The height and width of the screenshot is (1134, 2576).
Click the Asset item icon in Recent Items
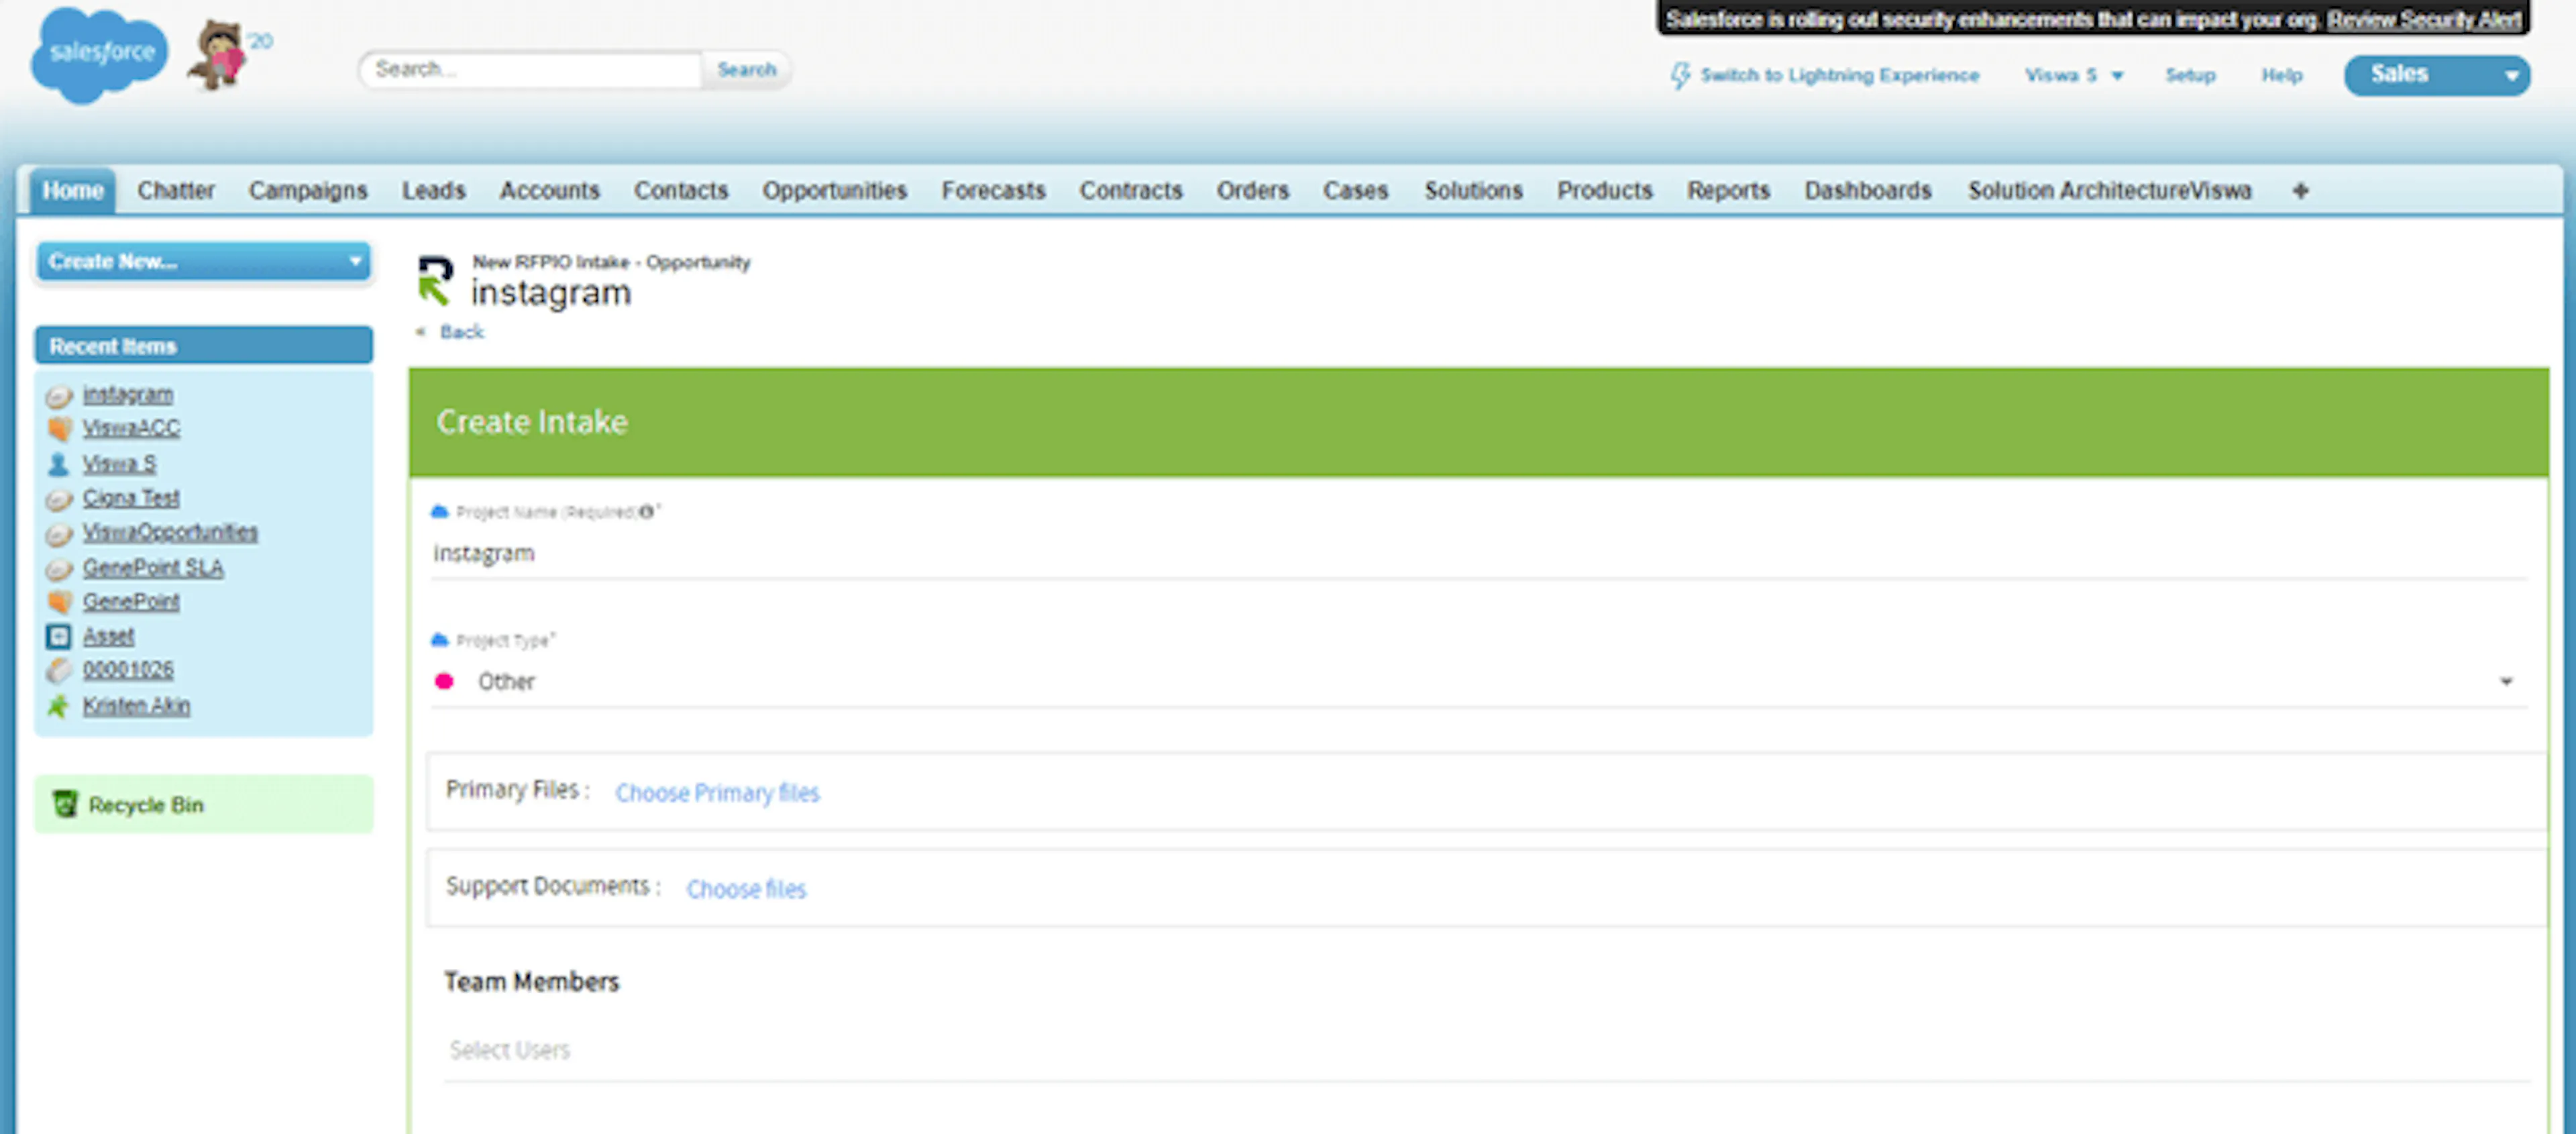(x=59, y=636)
